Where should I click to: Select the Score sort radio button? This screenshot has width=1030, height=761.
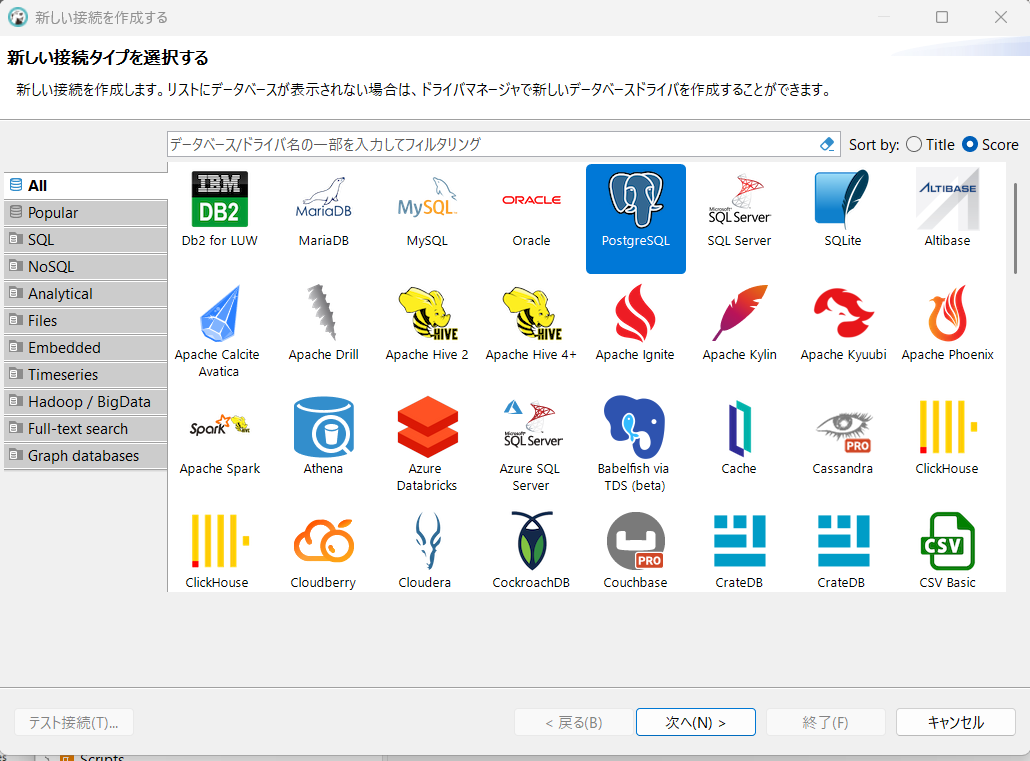(970, 145)
